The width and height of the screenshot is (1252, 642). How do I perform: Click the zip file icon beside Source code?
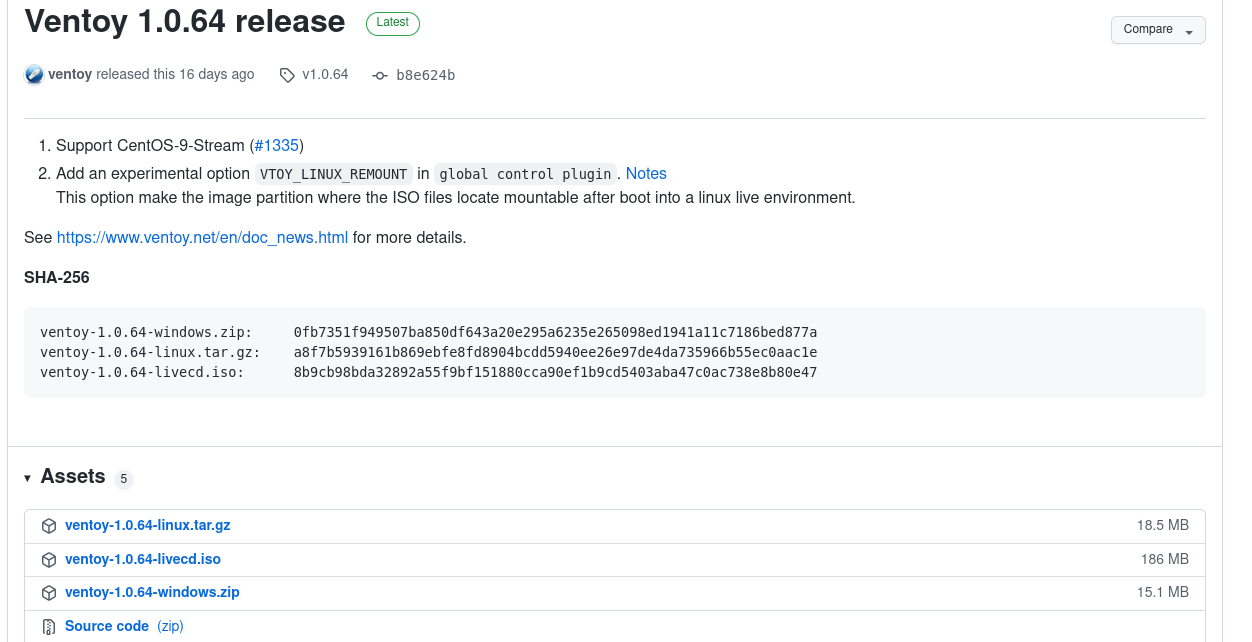[48, 627]
